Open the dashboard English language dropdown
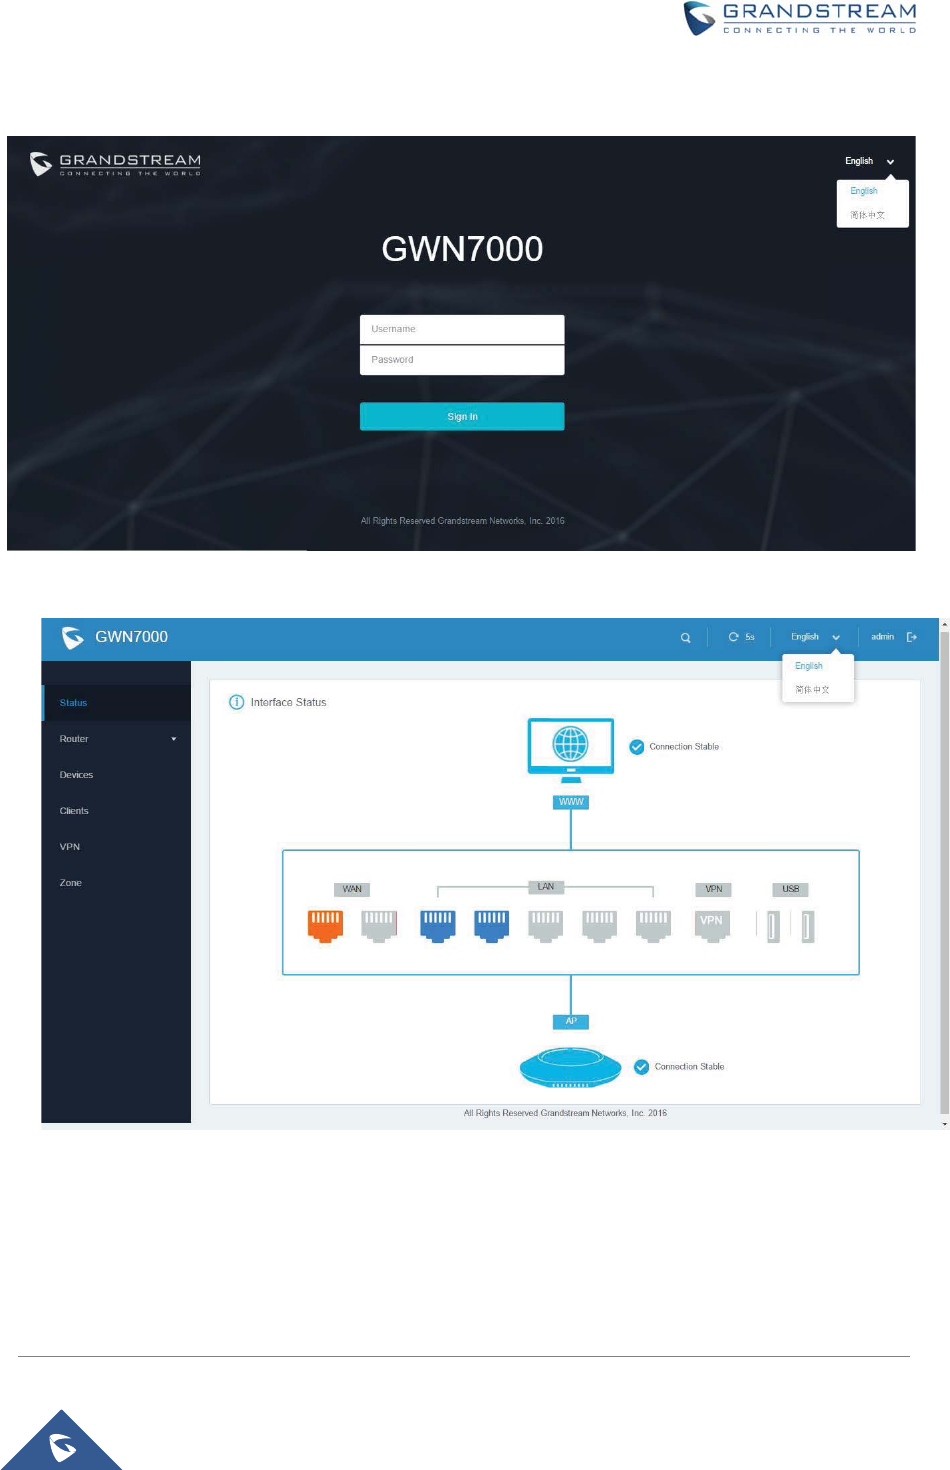The width and height of the screenshot is (950, 1470). pyautogui.click(x=815, y=637)
